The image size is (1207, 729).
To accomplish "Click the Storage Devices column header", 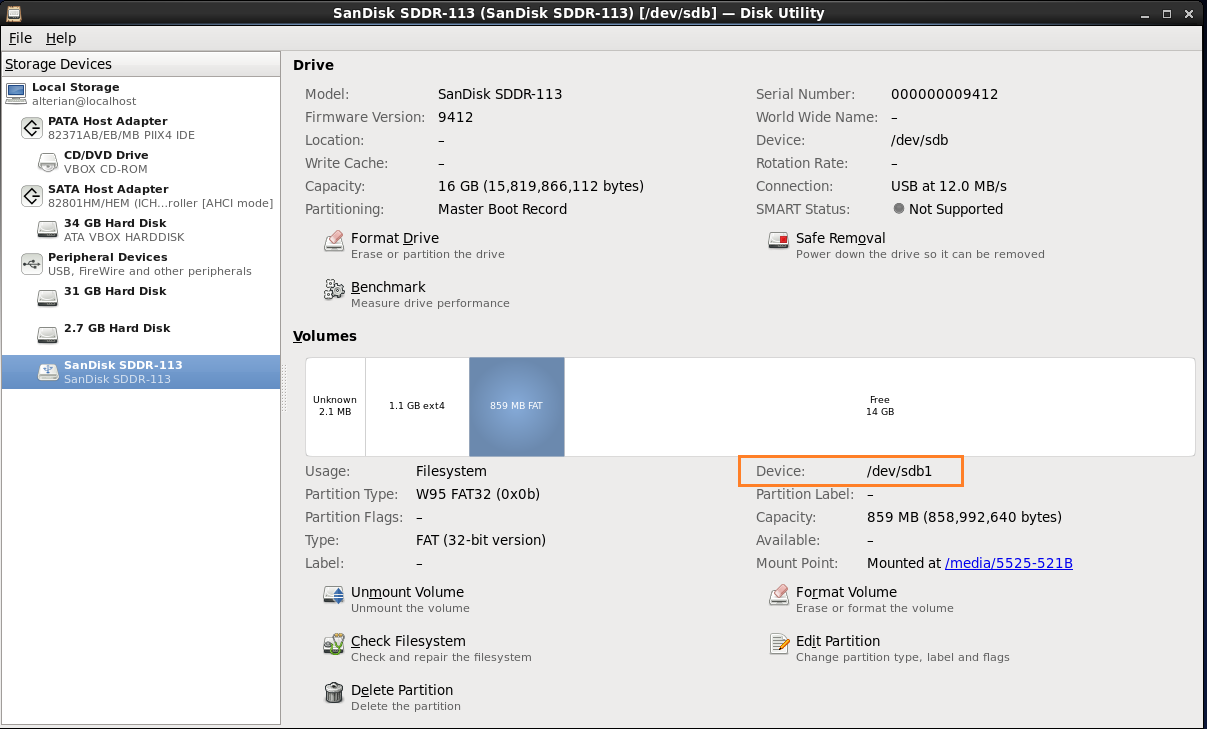I will click(x=141, y=64).
